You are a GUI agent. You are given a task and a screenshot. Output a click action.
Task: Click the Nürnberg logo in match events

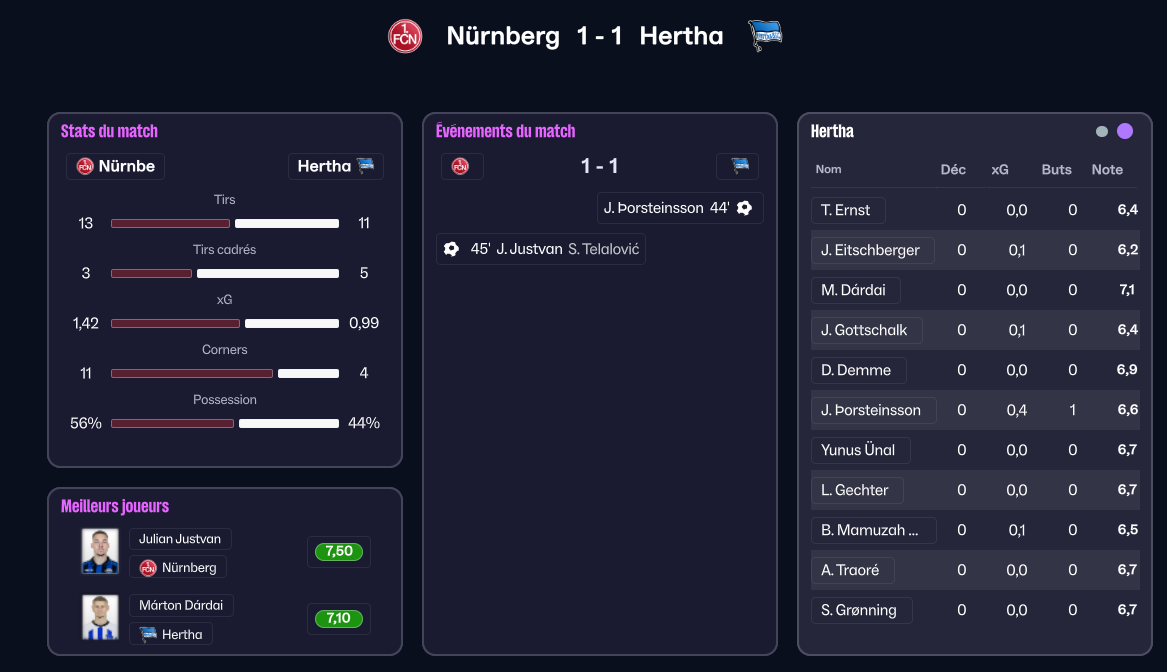pyautogui.click(x=461, y=166)
